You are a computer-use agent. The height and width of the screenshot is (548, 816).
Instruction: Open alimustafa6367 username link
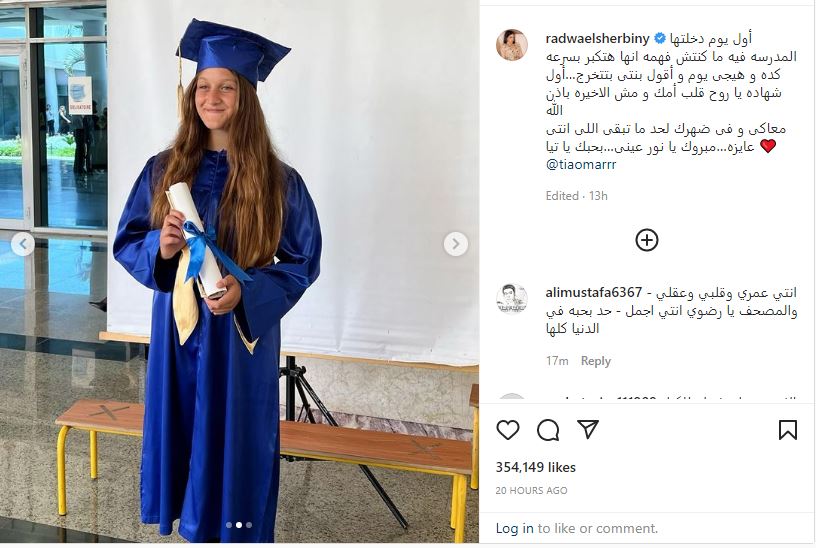pyautogui.click(x=594, y=292)
